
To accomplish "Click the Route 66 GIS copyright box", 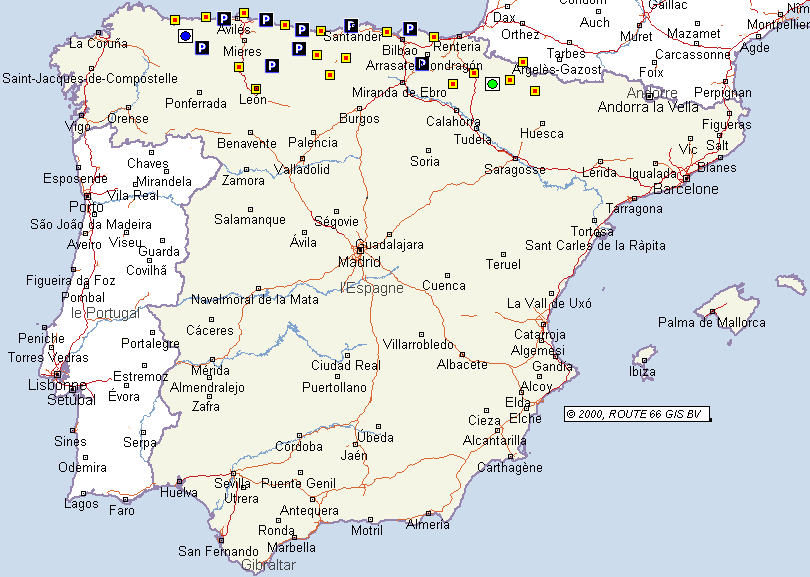I will (637, 414).
